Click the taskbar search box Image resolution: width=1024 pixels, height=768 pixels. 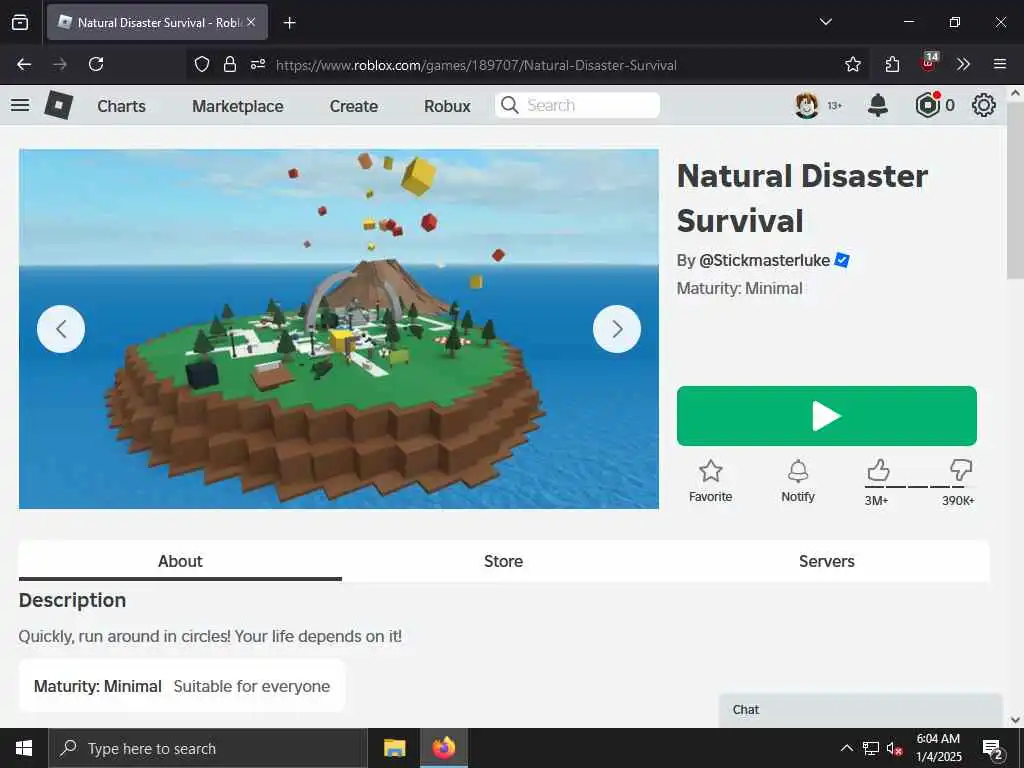[208, 748]
